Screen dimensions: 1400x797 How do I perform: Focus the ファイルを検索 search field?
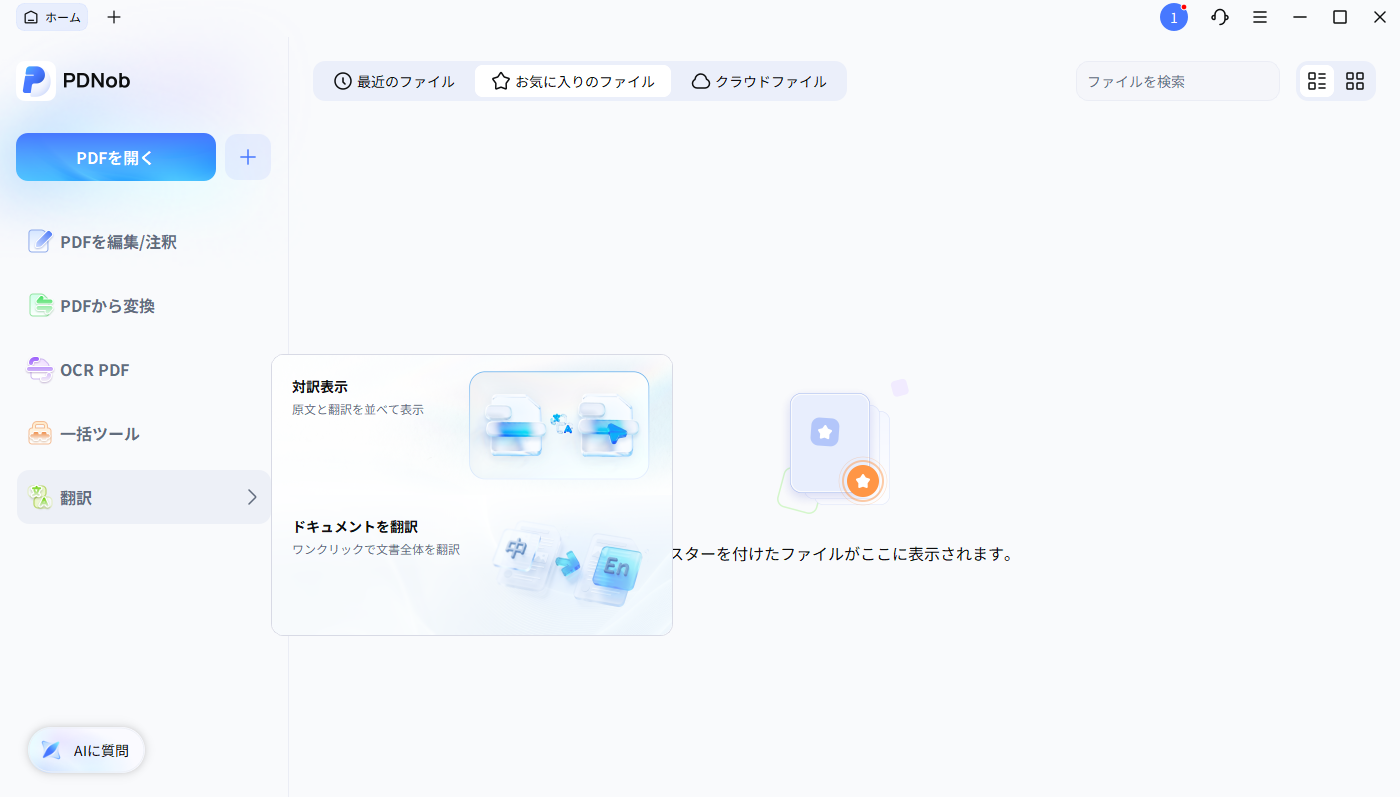point(1178,81)
